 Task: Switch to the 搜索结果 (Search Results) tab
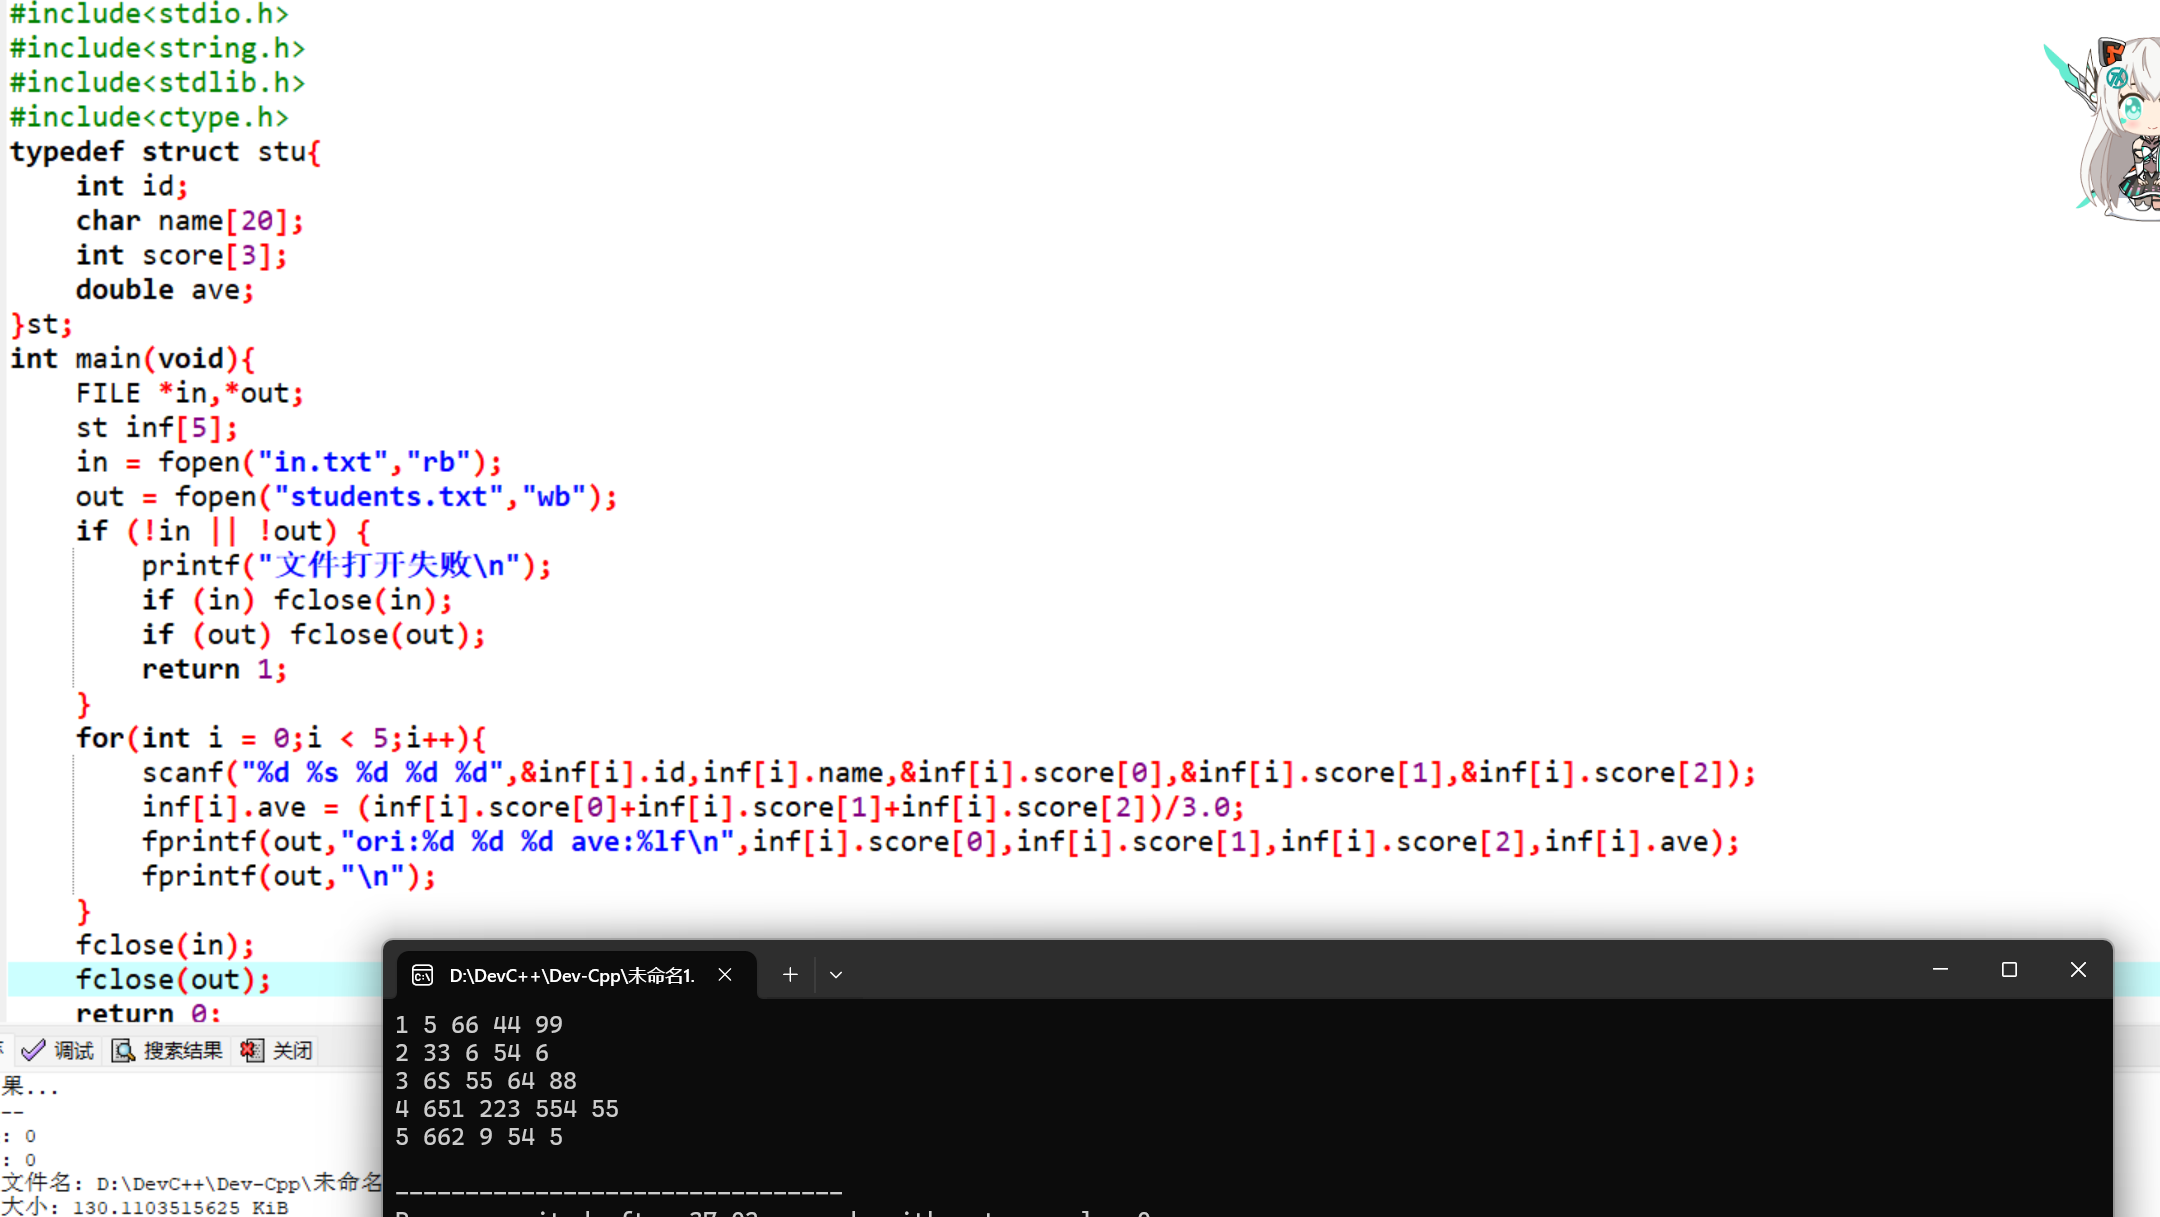pos(182,1050)
